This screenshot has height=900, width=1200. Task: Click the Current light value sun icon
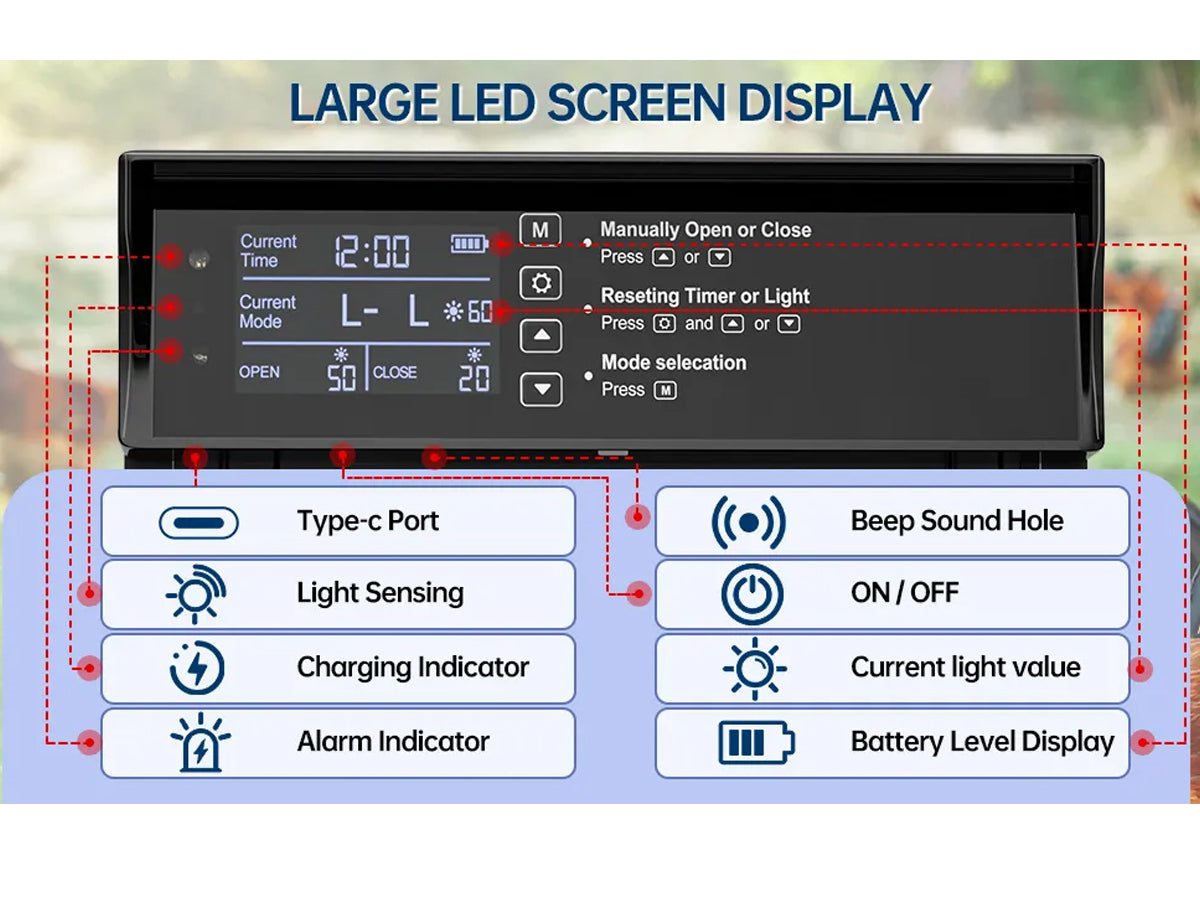(754, 668)
